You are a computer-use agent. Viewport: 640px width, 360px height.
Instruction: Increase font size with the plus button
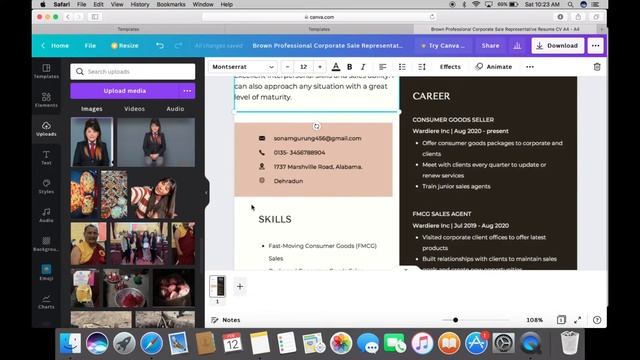320,67
